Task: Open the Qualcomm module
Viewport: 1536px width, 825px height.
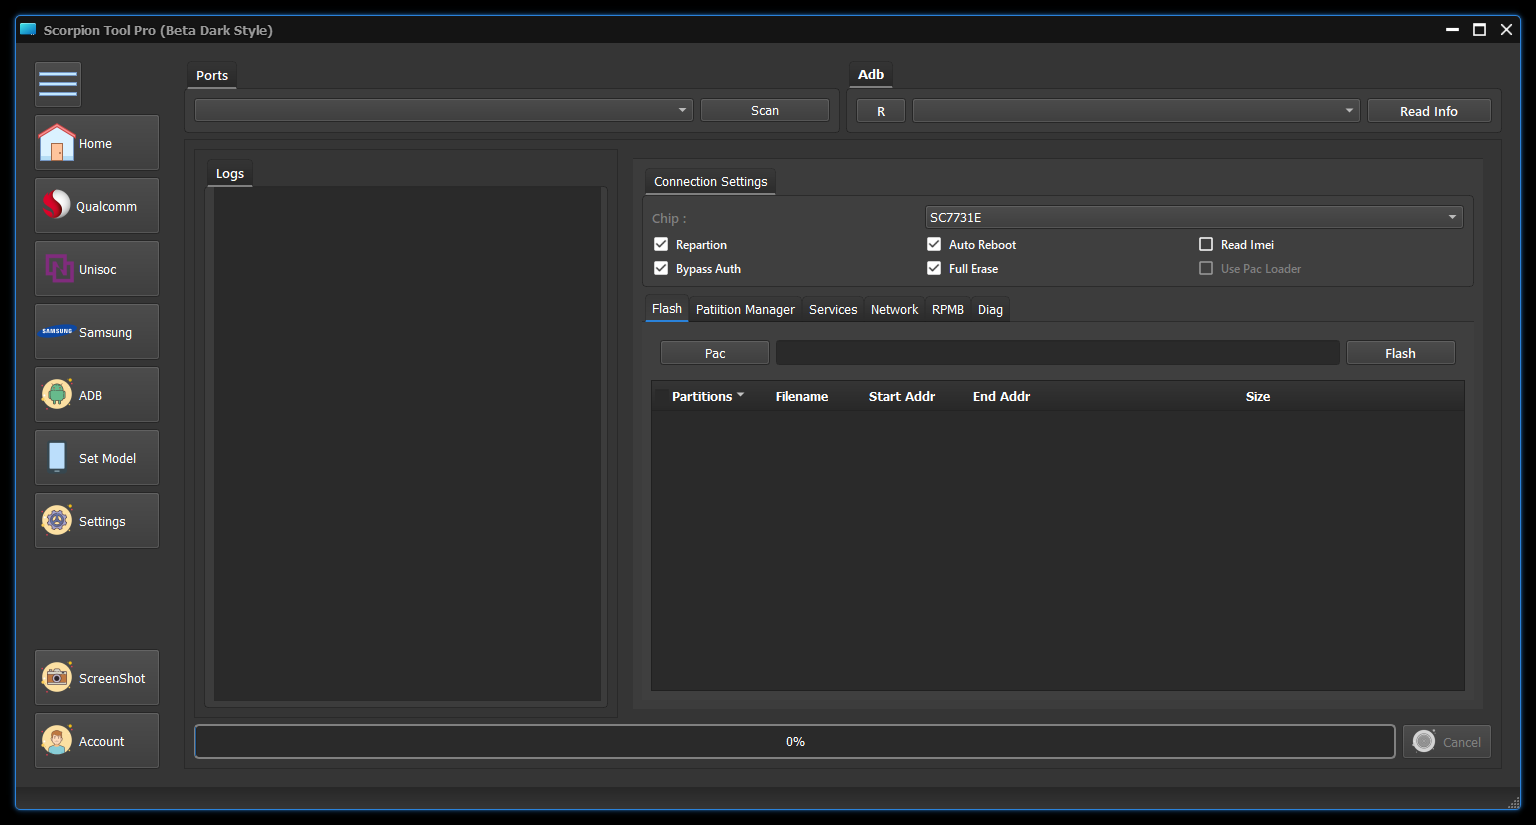Action: (x=97, y=206)
